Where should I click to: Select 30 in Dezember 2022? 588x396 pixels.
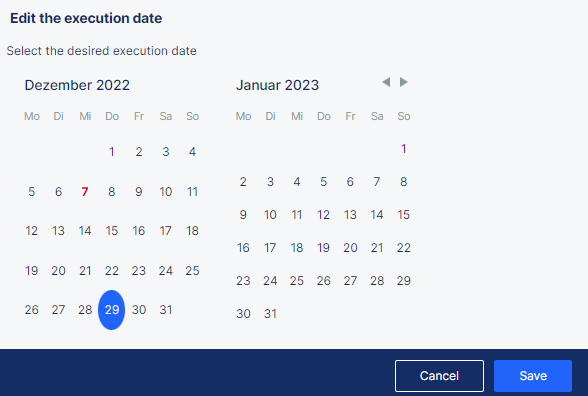pos(139,310)
